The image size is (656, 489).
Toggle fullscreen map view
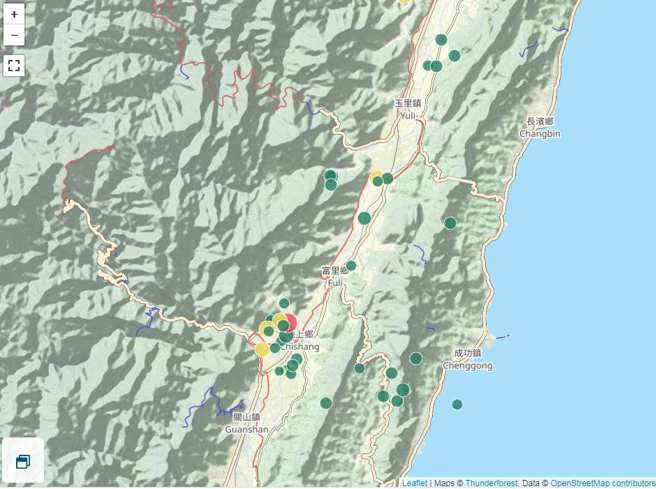tap(14, 66)
